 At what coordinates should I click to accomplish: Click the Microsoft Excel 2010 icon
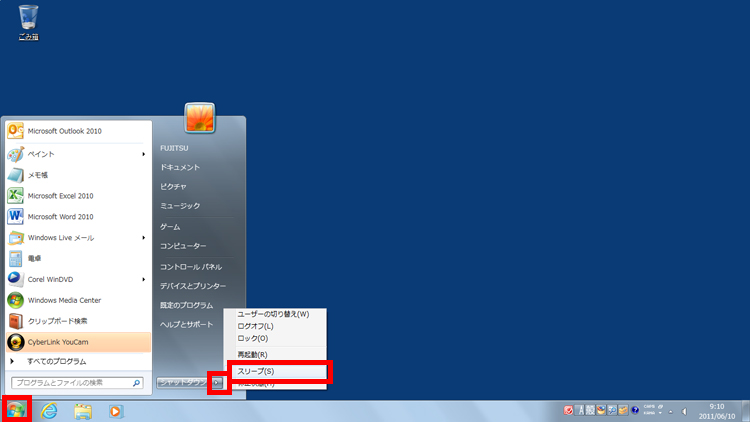point(15,196)
